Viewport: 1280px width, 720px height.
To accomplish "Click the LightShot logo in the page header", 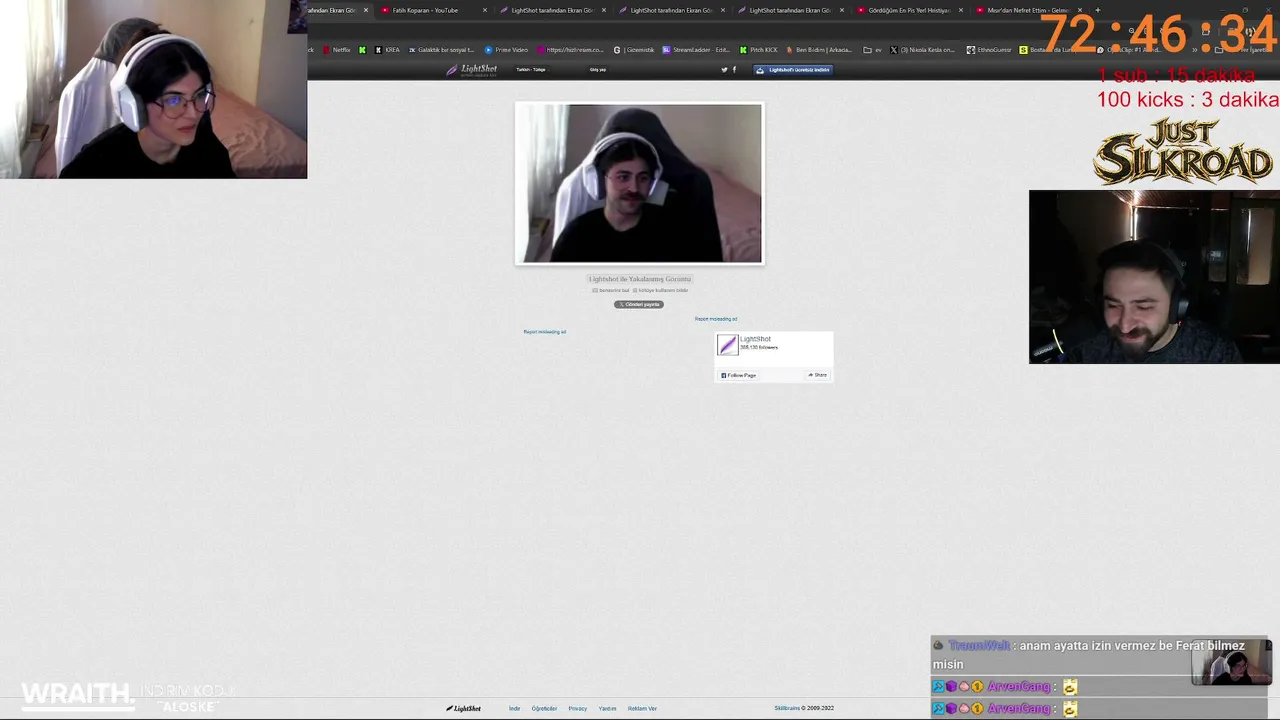I will click(x=472, y=70).
